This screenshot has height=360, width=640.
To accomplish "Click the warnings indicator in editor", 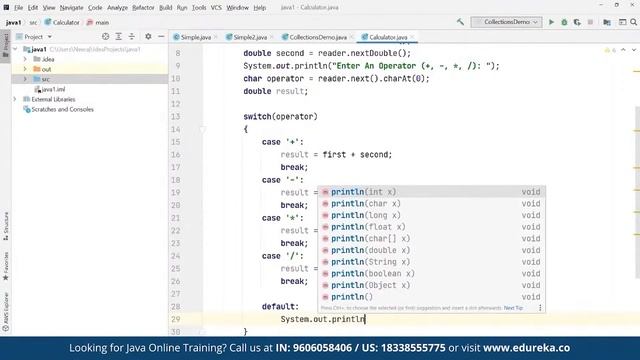I will (610, 50).
